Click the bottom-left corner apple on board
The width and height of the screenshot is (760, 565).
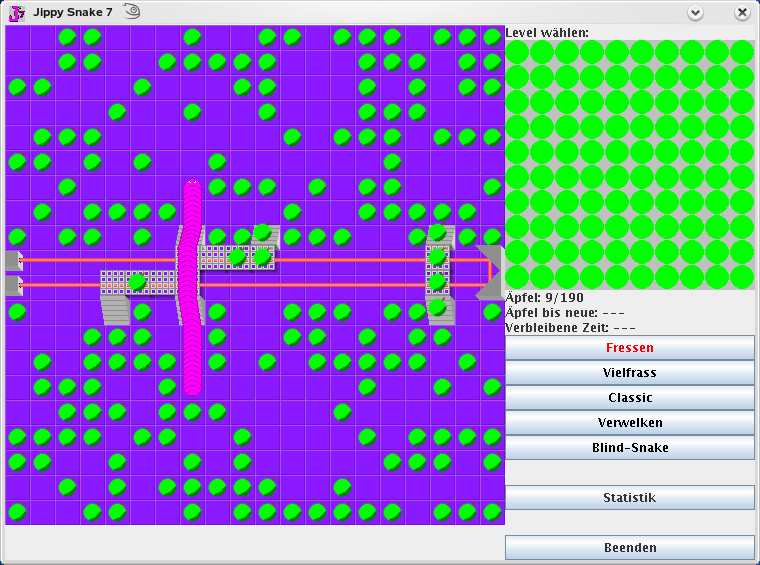(x=17, y=512)
